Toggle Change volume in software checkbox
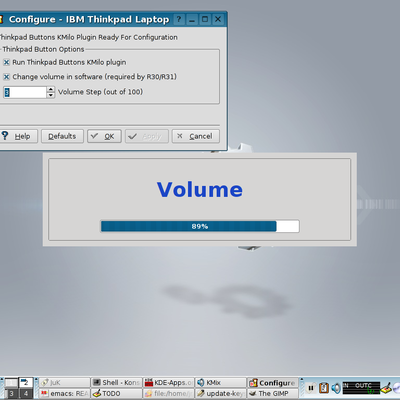The height and width of the screenshot is (400, 400). [6, 77]
